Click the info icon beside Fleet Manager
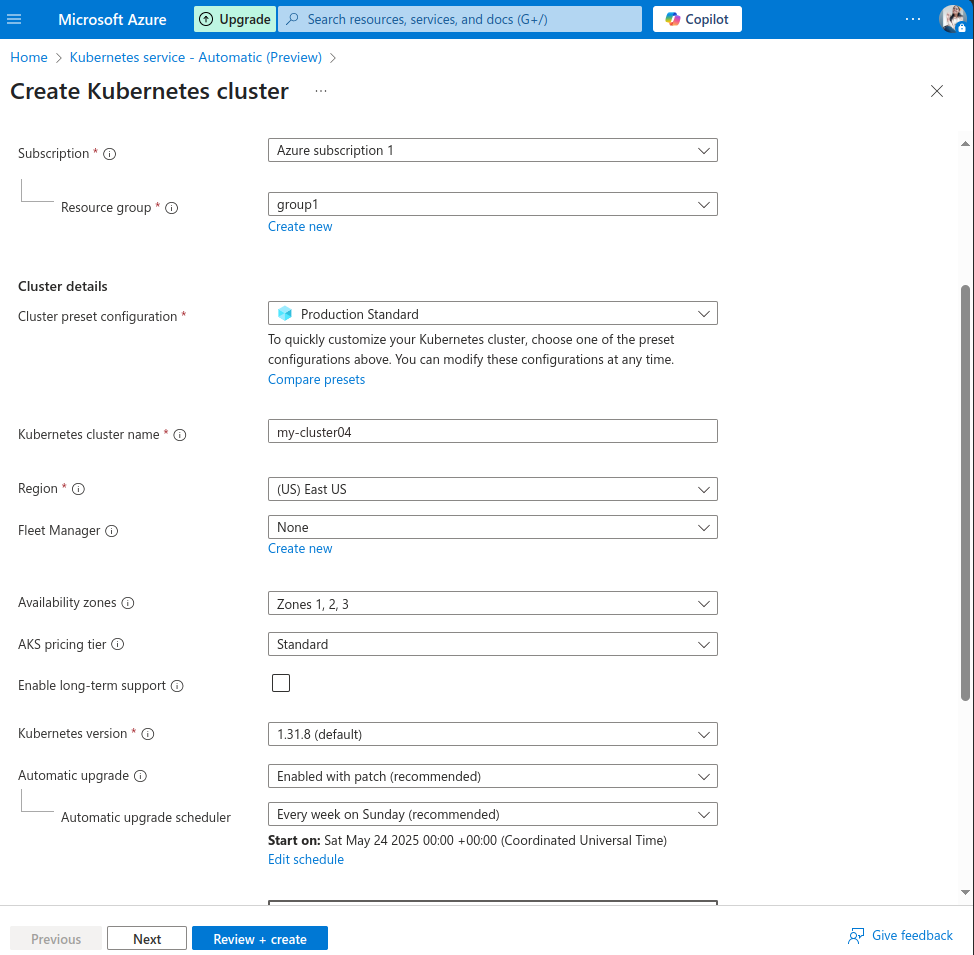The height and width of the screenshot is (955, 974). (x=112, y=531)
